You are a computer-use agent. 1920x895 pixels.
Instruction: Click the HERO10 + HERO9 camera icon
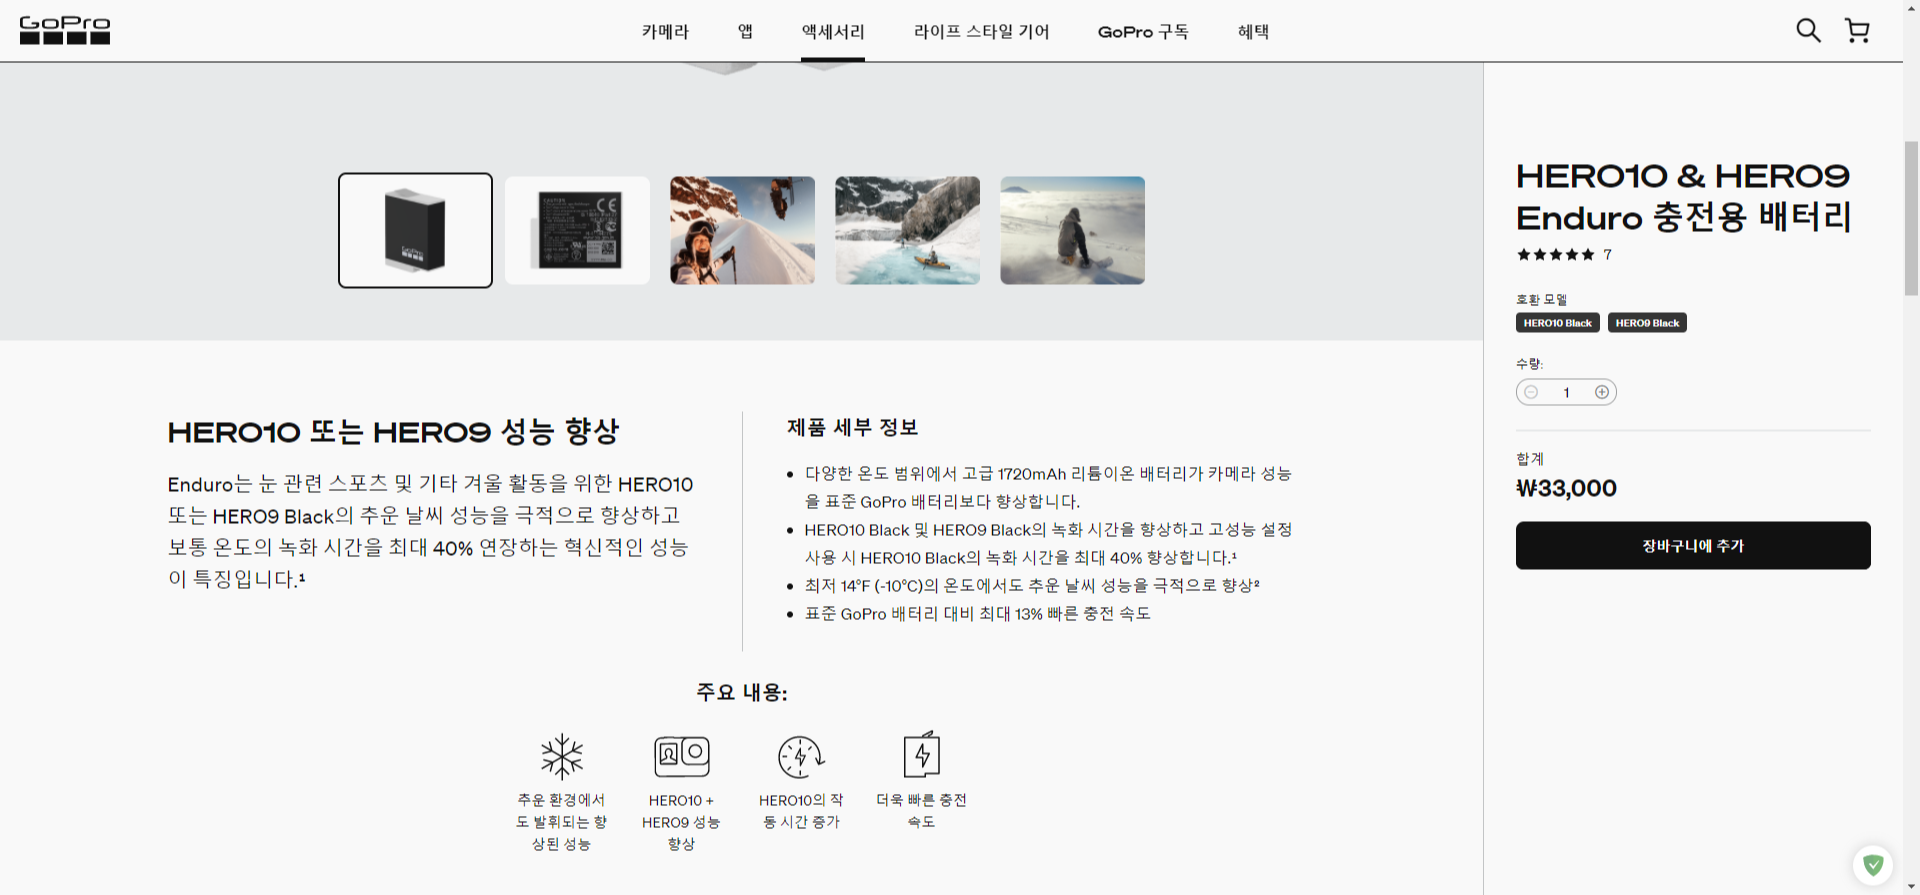tap(682, 756)
